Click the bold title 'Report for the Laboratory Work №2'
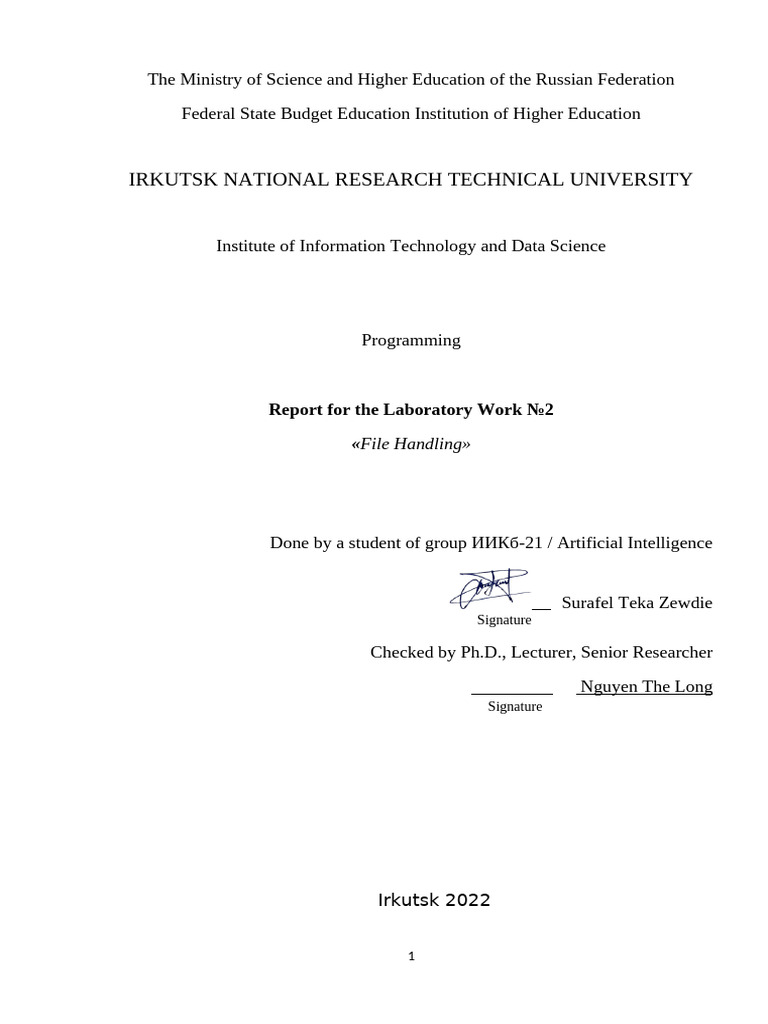The width and height of the screenshot is (768, 1024). 411,409
